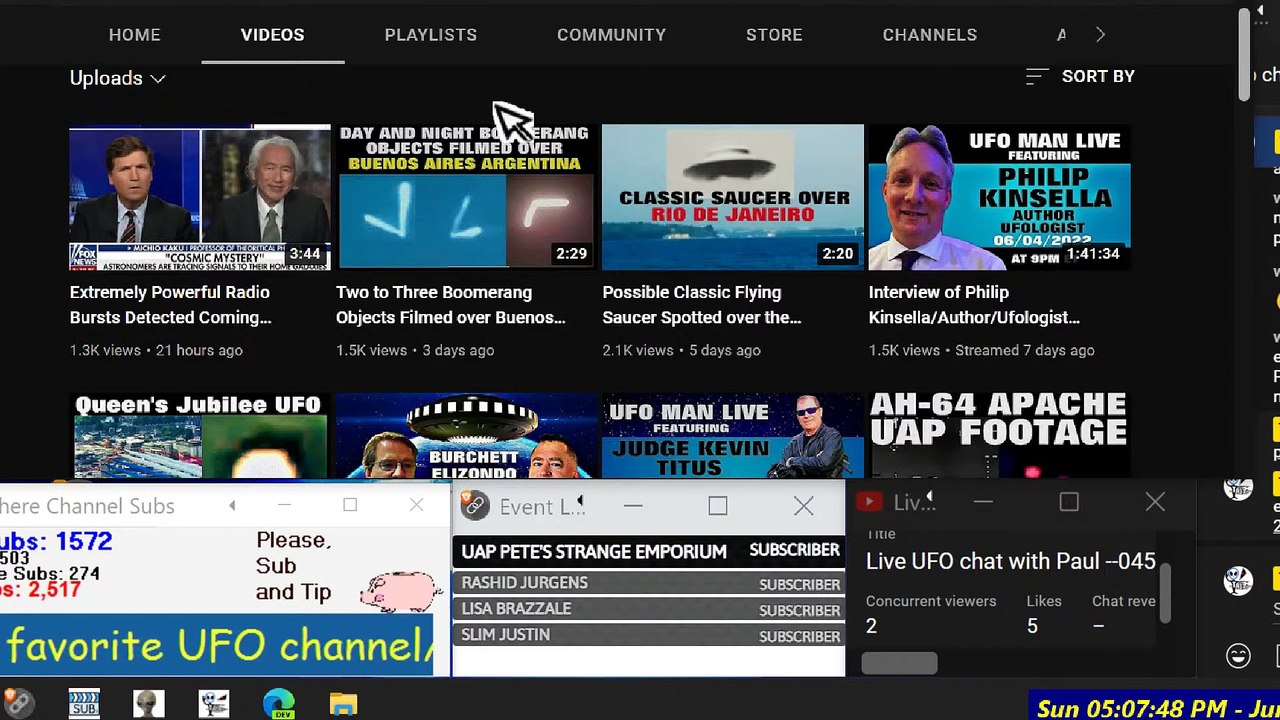Select UAP PETE'S STRANGE EMPORIUM subscriber row
This screenshot has height=720, width=1280.
point(648,551)
